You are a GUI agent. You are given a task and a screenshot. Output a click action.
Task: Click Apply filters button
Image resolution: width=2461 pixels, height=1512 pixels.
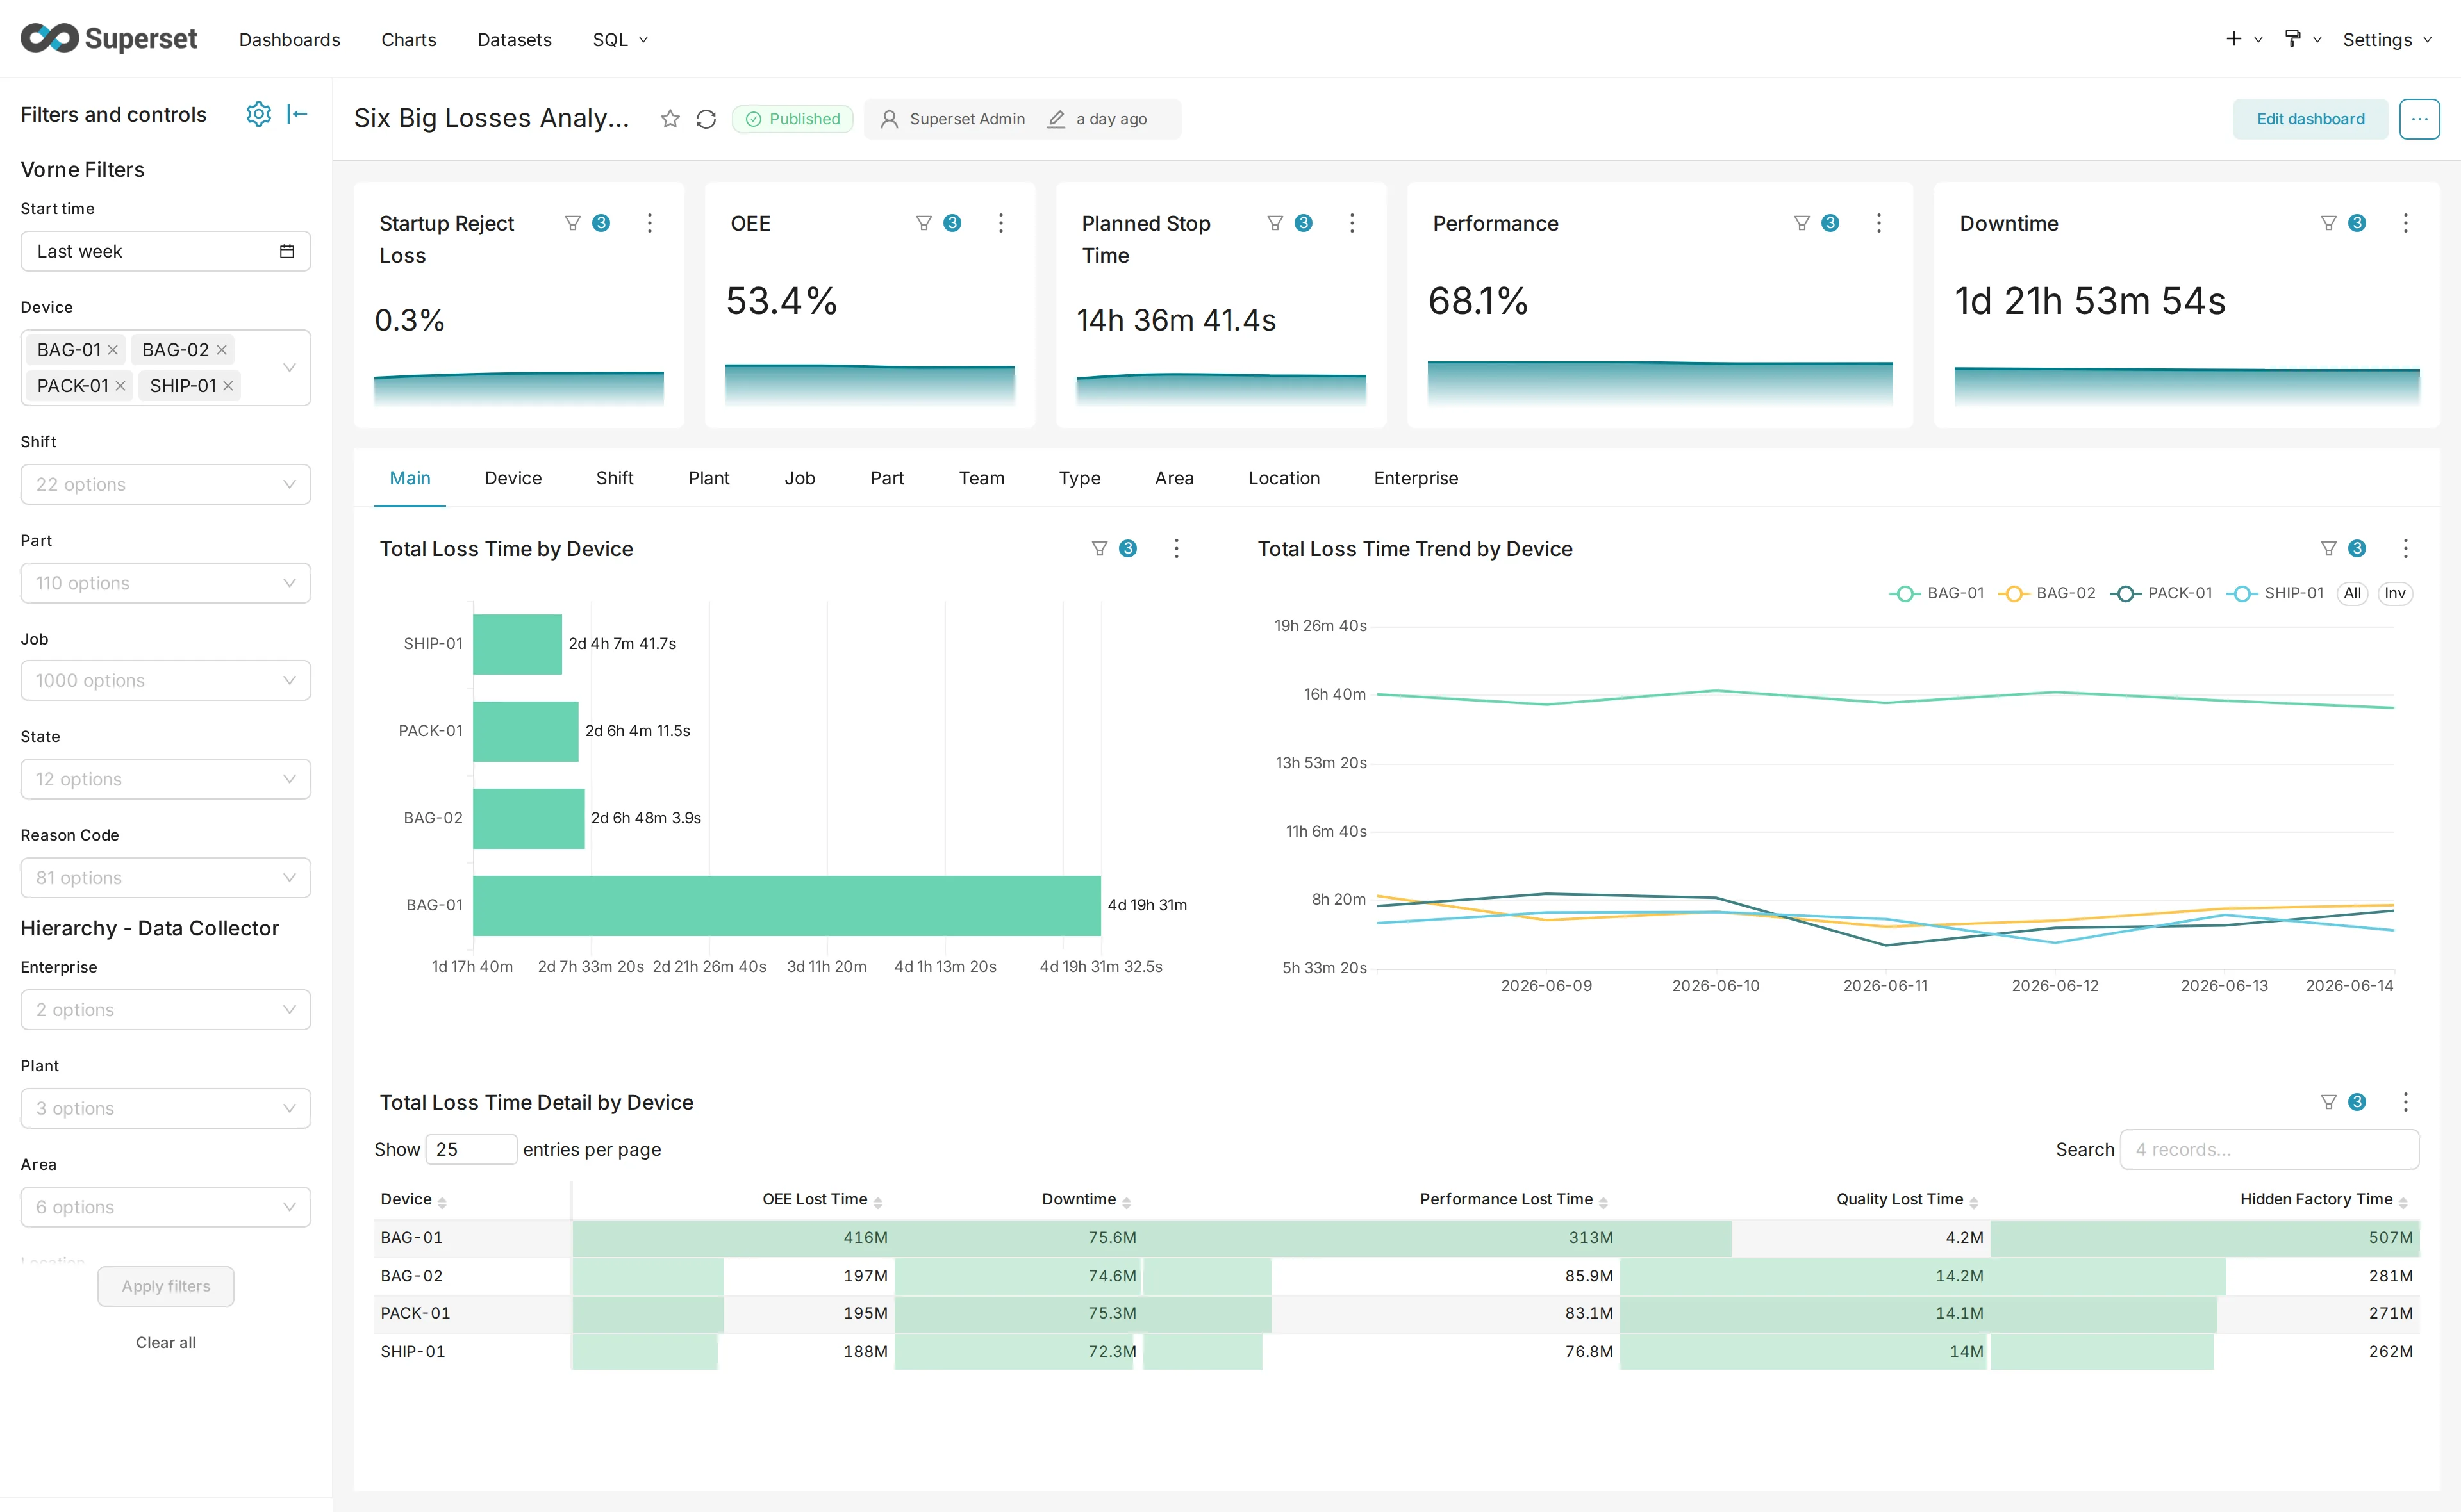(166, 1286)
